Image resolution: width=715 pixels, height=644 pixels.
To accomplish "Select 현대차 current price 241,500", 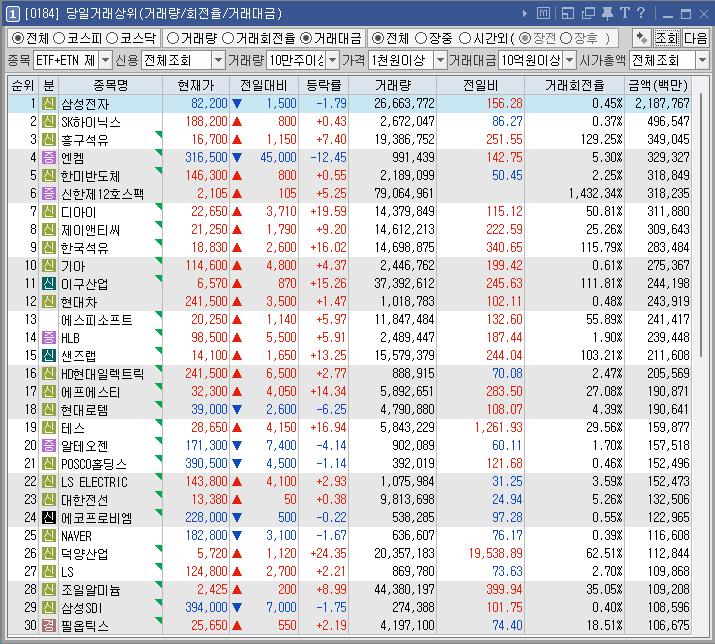I will tap(206, 301).
